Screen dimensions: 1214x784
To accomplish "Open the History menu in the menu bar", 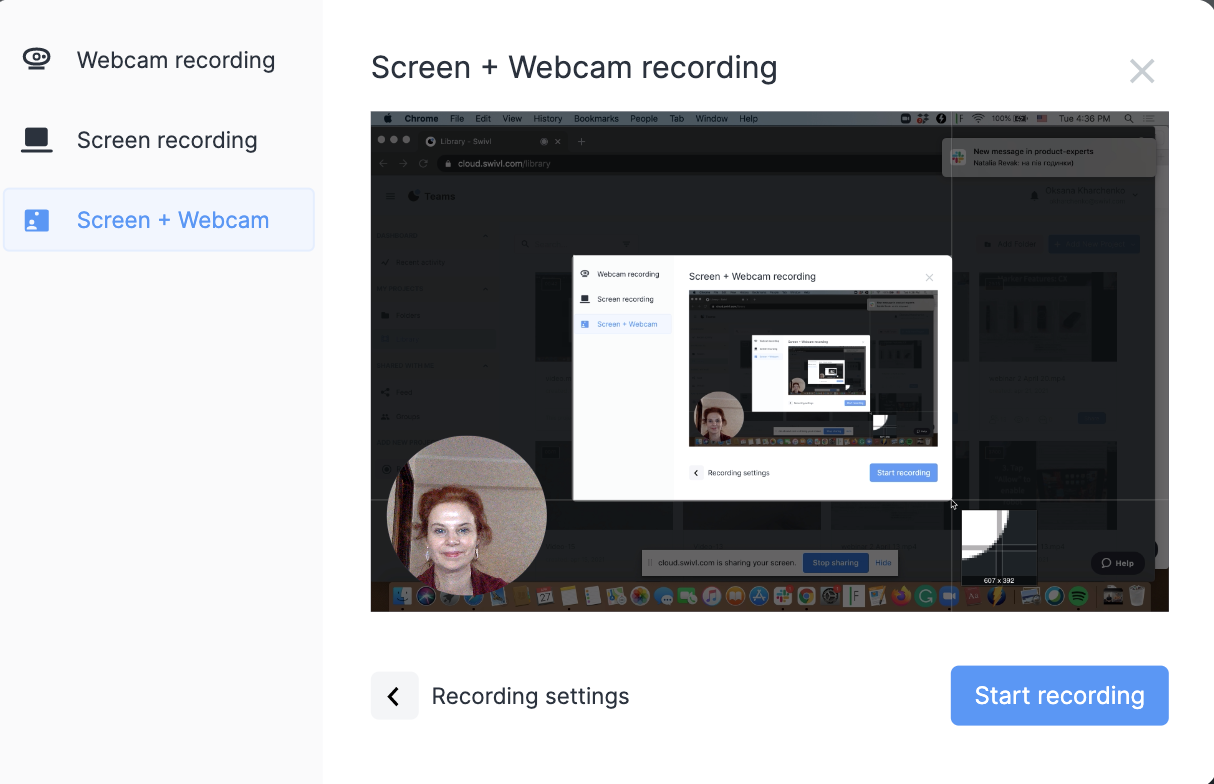I will tap(547, 119).
